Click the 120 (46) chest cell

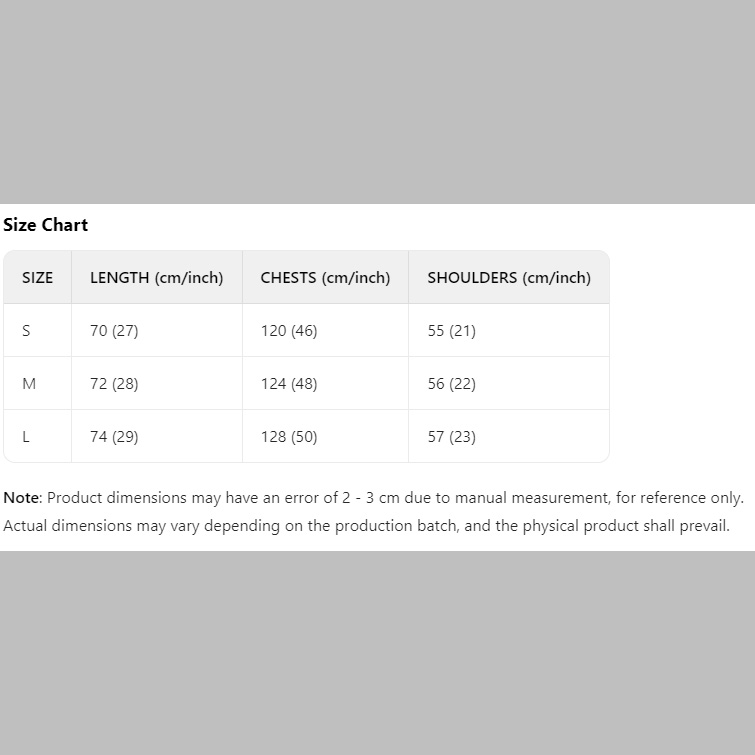pos(289,331)
